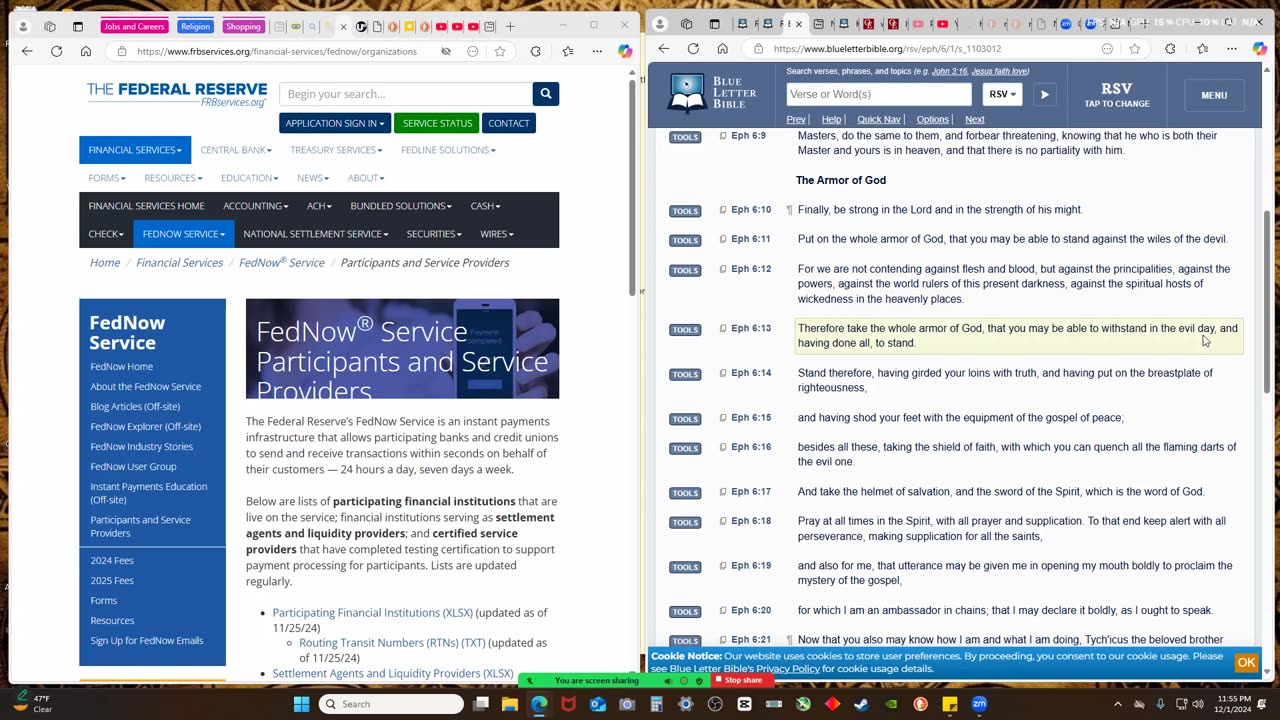Click RSV Tap to Change panel
This screenshot has width=1280, height=720.
tap(1117, 95)
